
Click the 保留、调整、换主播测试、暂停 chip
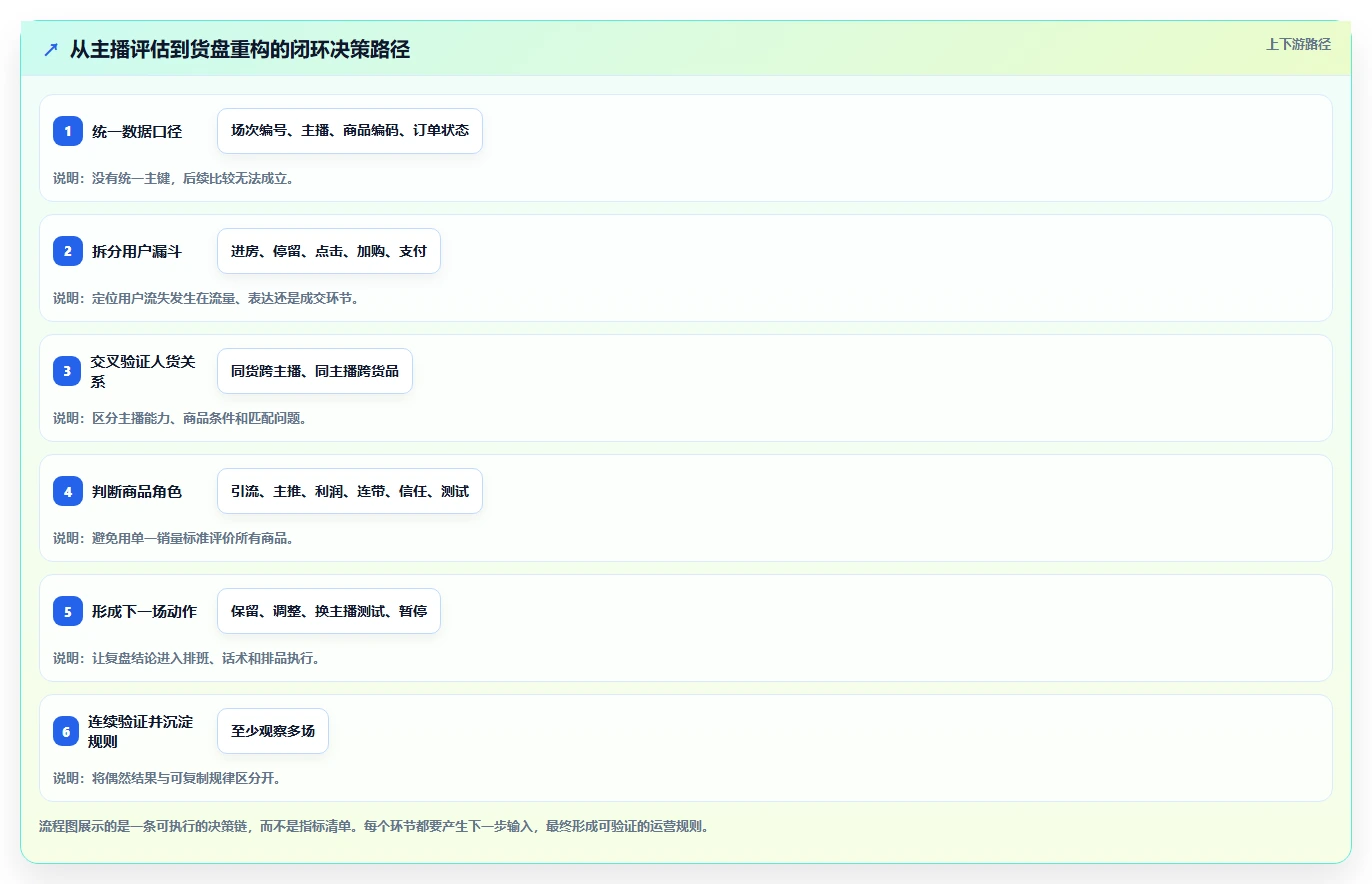(329, 611)
